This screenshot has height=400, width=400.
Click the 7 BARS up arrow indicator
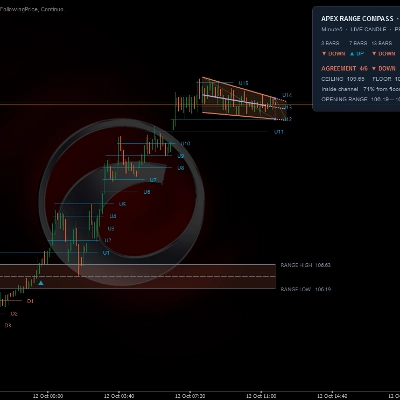pyautogui.click(x=352, y=54)
